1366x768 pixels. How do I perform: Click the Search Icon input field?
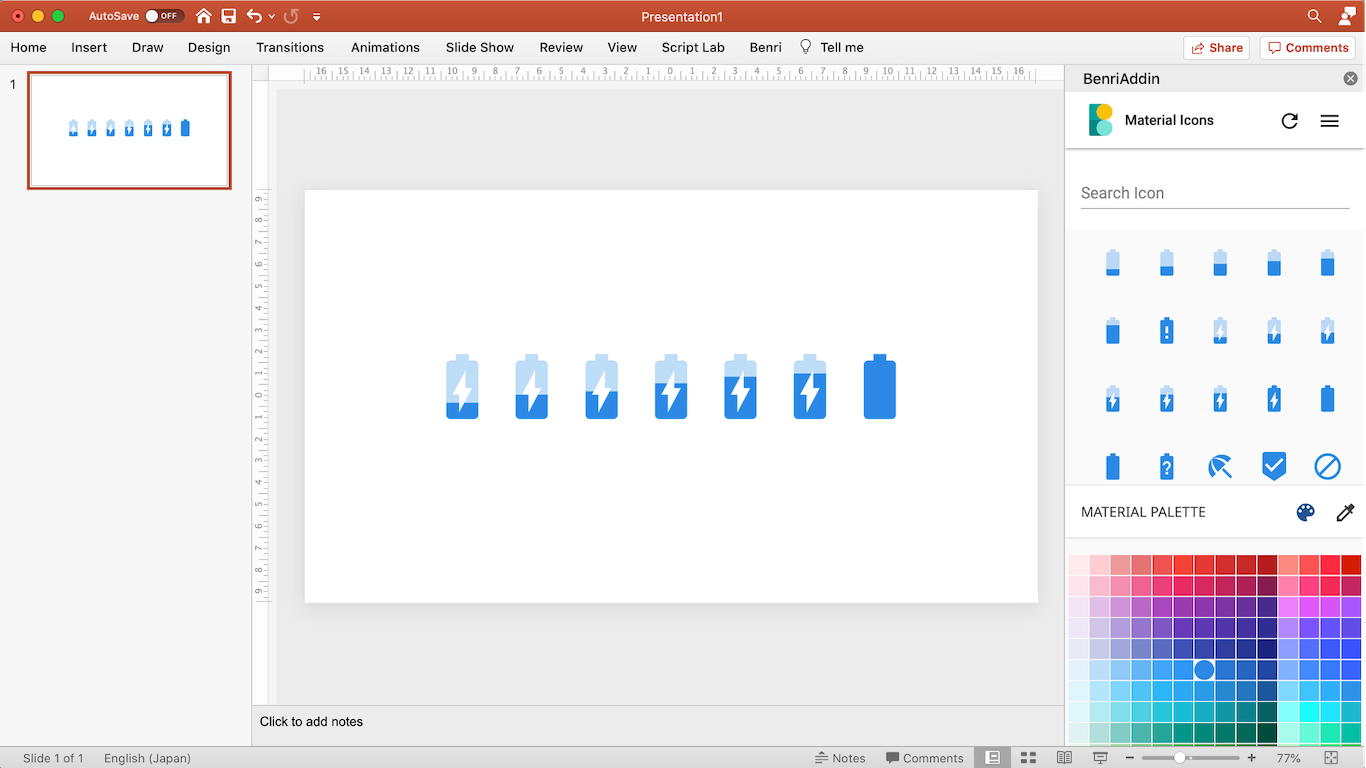point(1214,193)
